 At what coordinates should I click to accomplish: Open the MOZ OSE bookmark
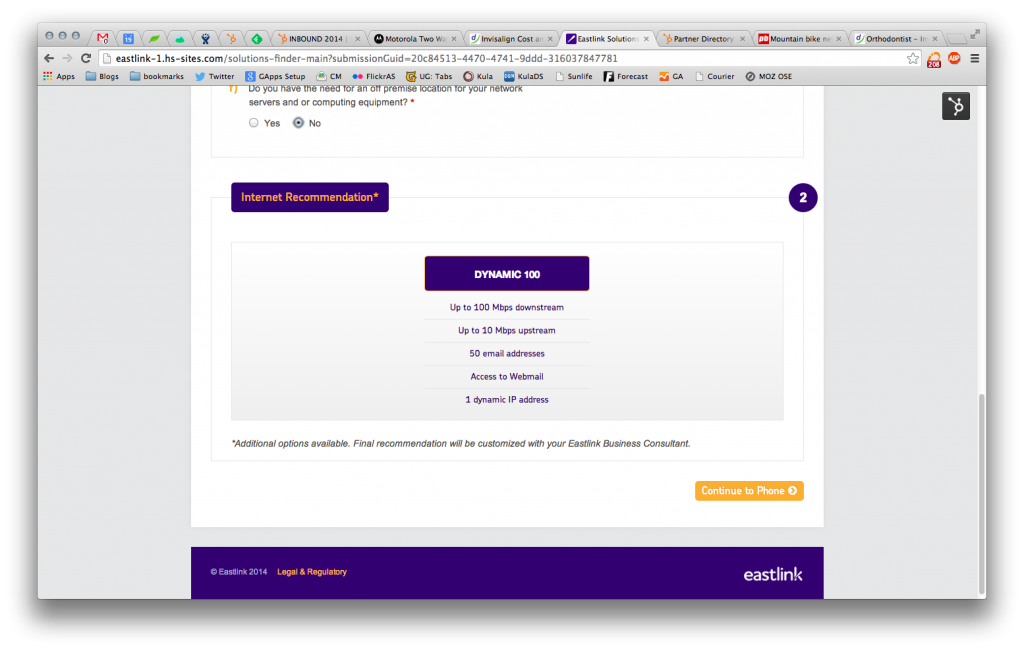[x=769, y=76]
